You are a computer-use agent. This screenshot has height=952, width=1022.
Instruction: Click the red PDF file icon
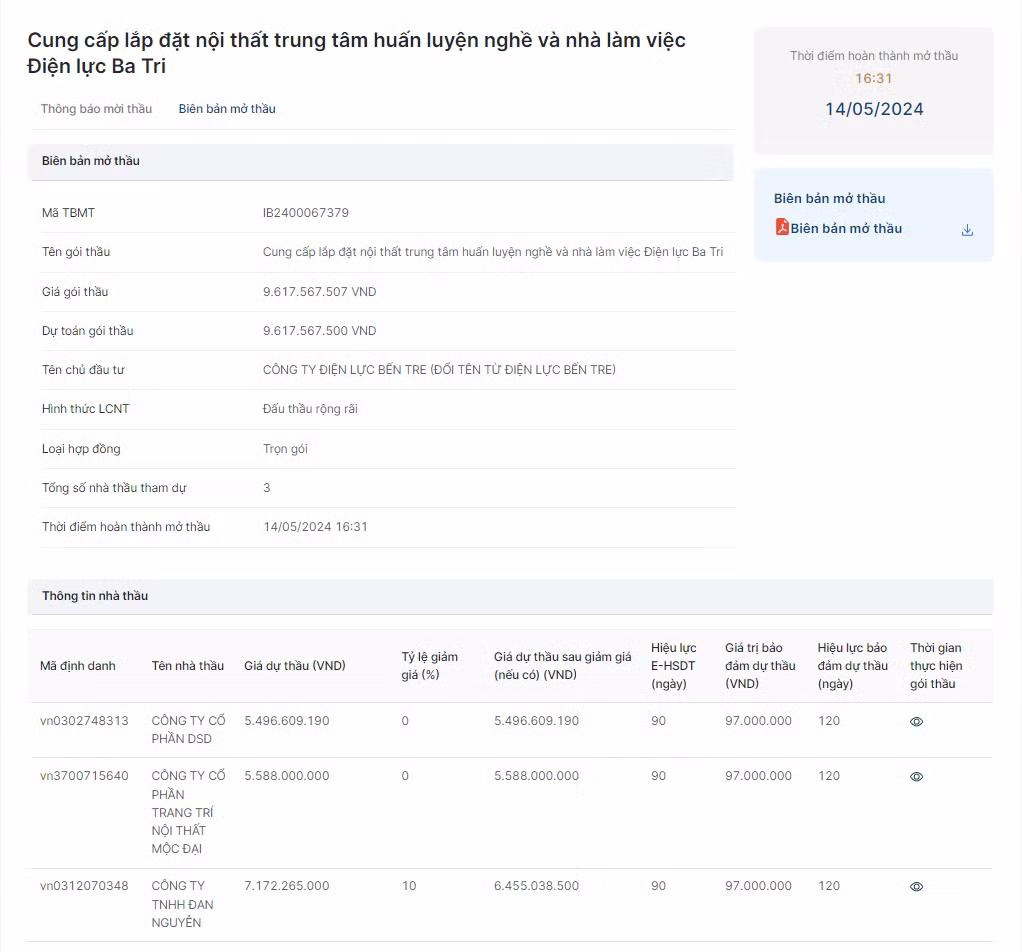782,227
